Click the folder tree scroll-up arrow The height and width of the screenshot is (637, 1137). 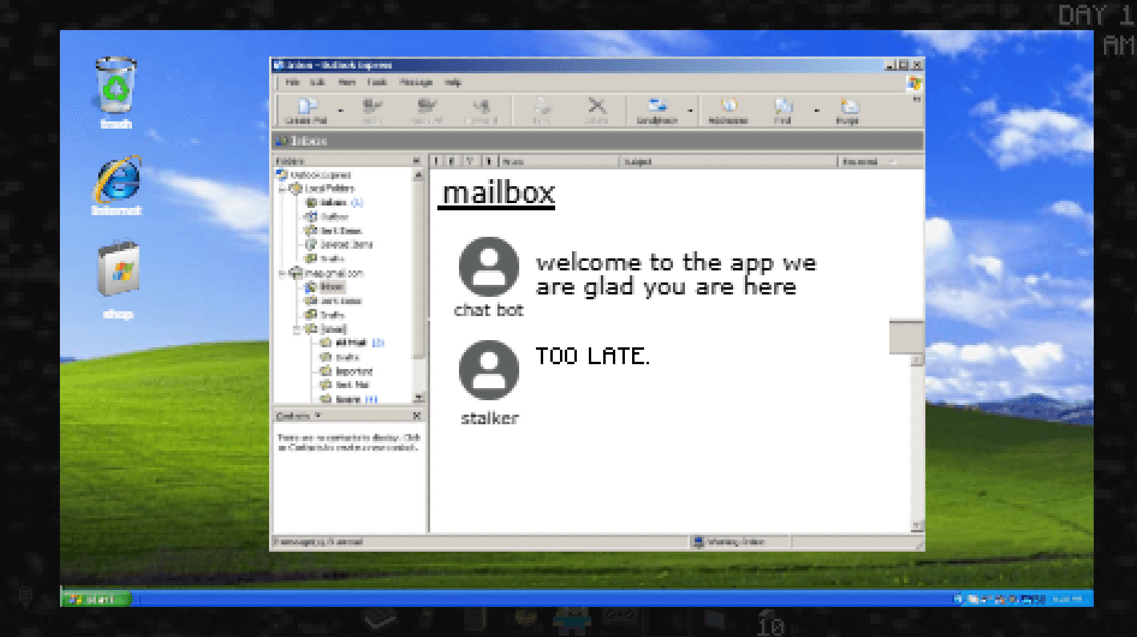pyautogui.click(x=418, y=176)
